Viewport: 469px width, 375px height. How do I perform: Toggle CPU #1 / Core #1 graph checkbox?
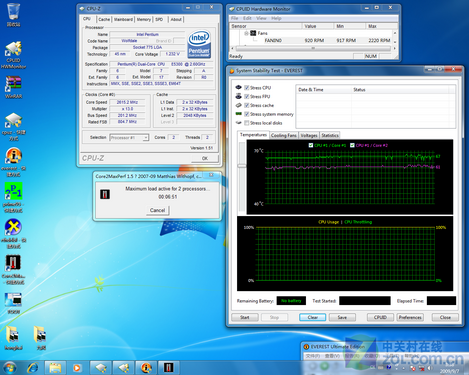311,145
